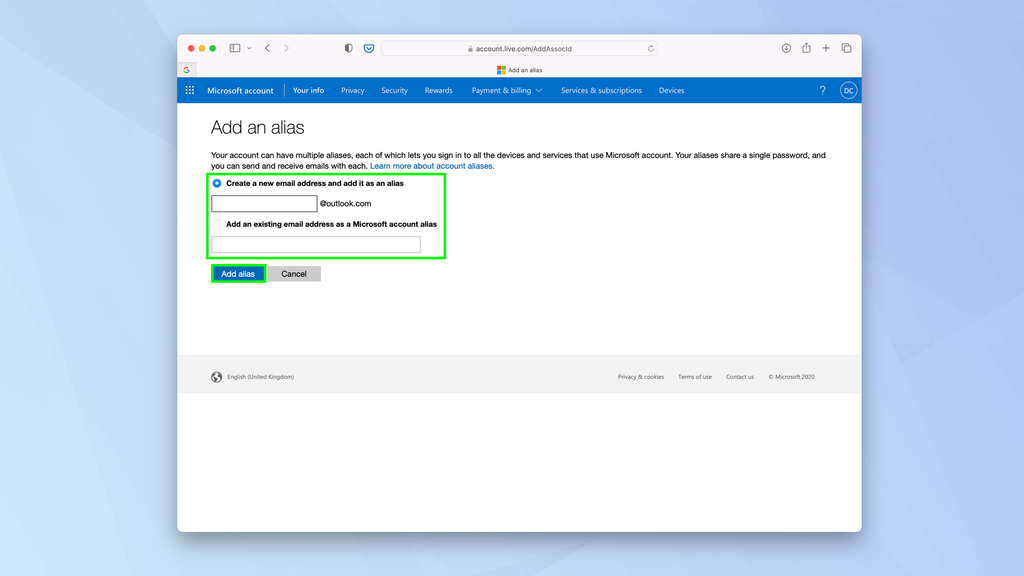
Task: Click the globe language icon in footer
Action: (217, 377)
